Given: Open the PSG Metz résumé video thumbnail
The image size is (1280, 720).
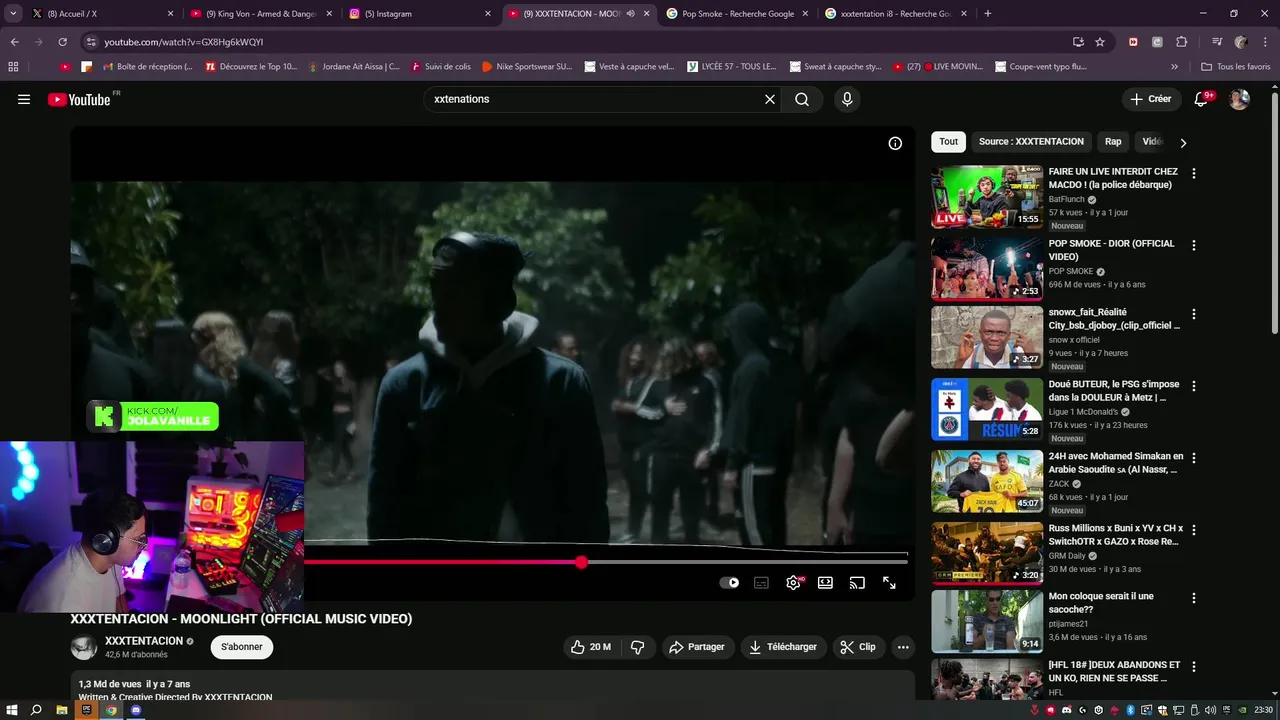Looking at the screenshot, I should pyautogui.click(x=987, y=409).
